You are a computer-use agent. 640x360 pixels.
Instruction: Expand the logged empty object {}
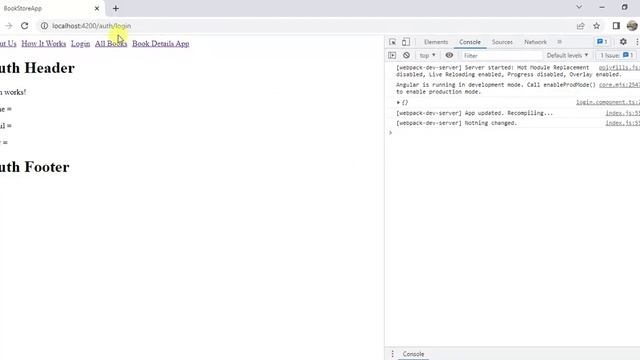tap(398, 102)
